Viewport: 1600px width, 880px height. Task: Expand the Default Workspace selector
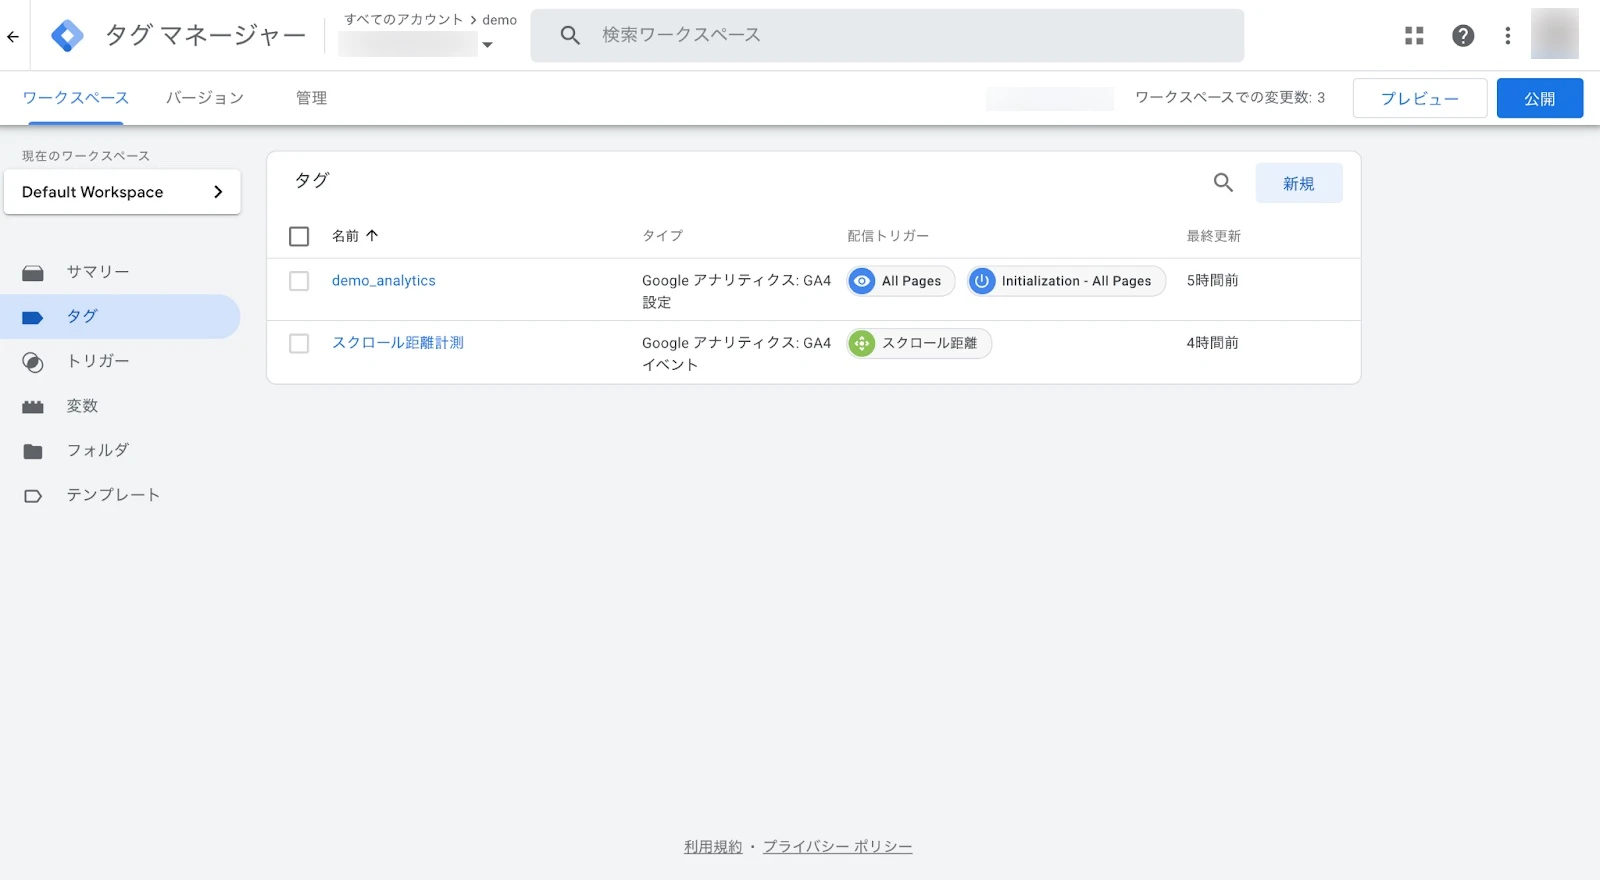[122, 192]
